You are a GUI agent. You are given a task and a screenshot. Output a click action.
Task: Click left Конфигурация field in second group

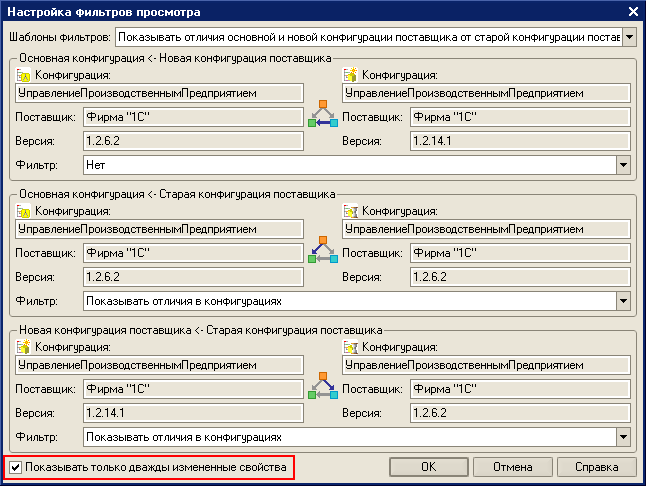159,229
